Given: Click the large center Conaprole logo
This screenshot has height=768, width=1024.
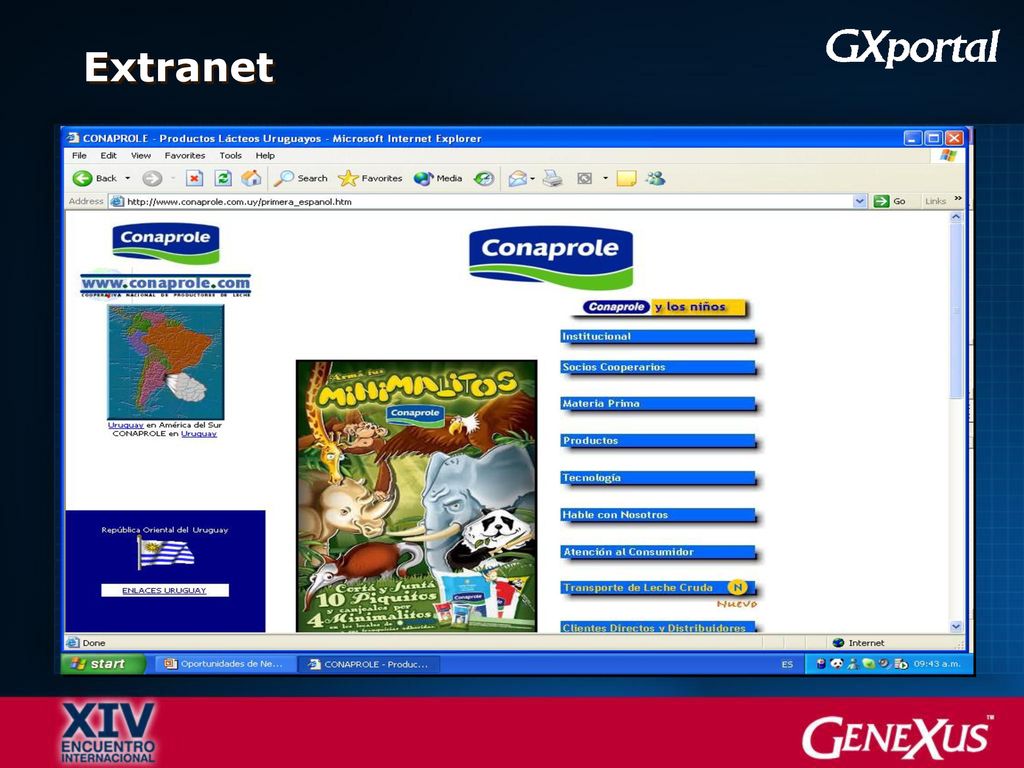Looking at the screenshot, I should (551, 257).
